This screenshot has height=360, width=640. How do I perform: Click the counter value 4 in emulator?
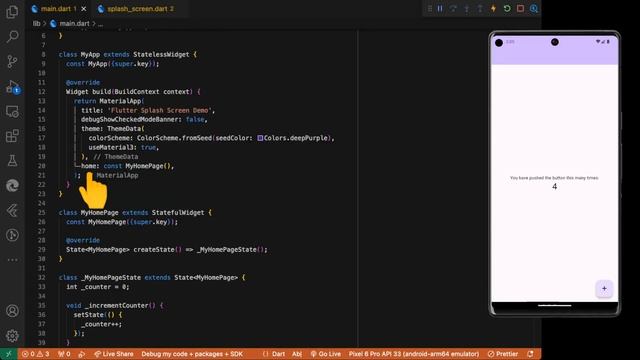point(554,187)
